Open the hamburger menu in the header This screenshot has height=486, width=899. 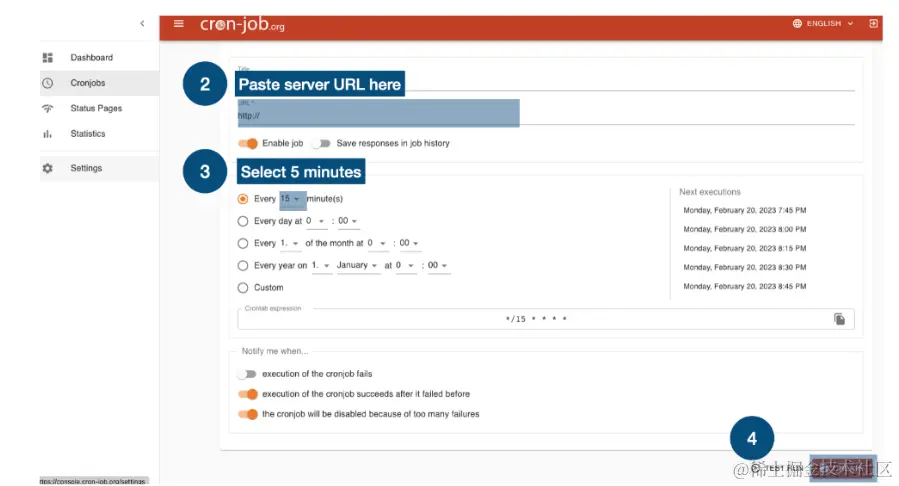[179, 23]
